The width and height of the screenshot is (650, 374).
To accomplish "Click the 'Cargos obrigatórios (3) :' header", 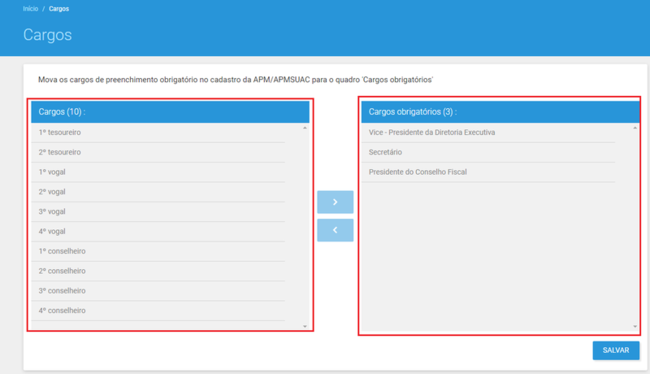I will [500, 112].
